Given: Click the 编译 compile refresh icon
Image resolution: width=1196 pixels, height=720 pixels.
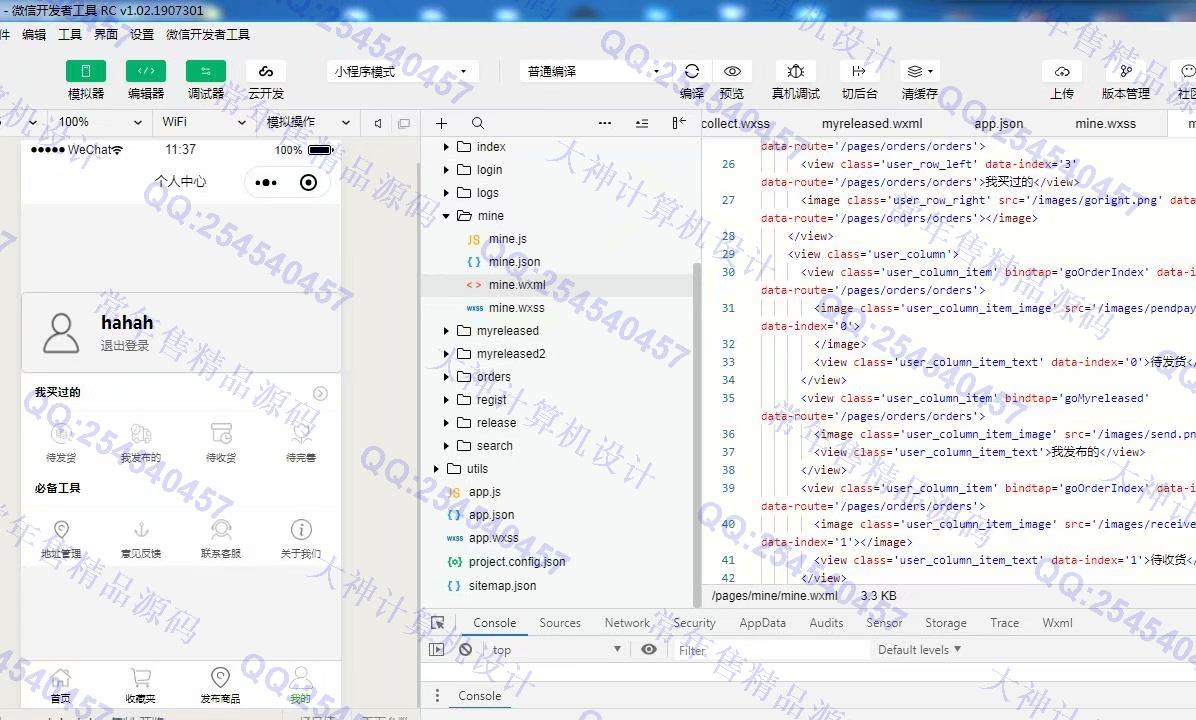Looking at the screenshot, I should [x=692, y=71].
